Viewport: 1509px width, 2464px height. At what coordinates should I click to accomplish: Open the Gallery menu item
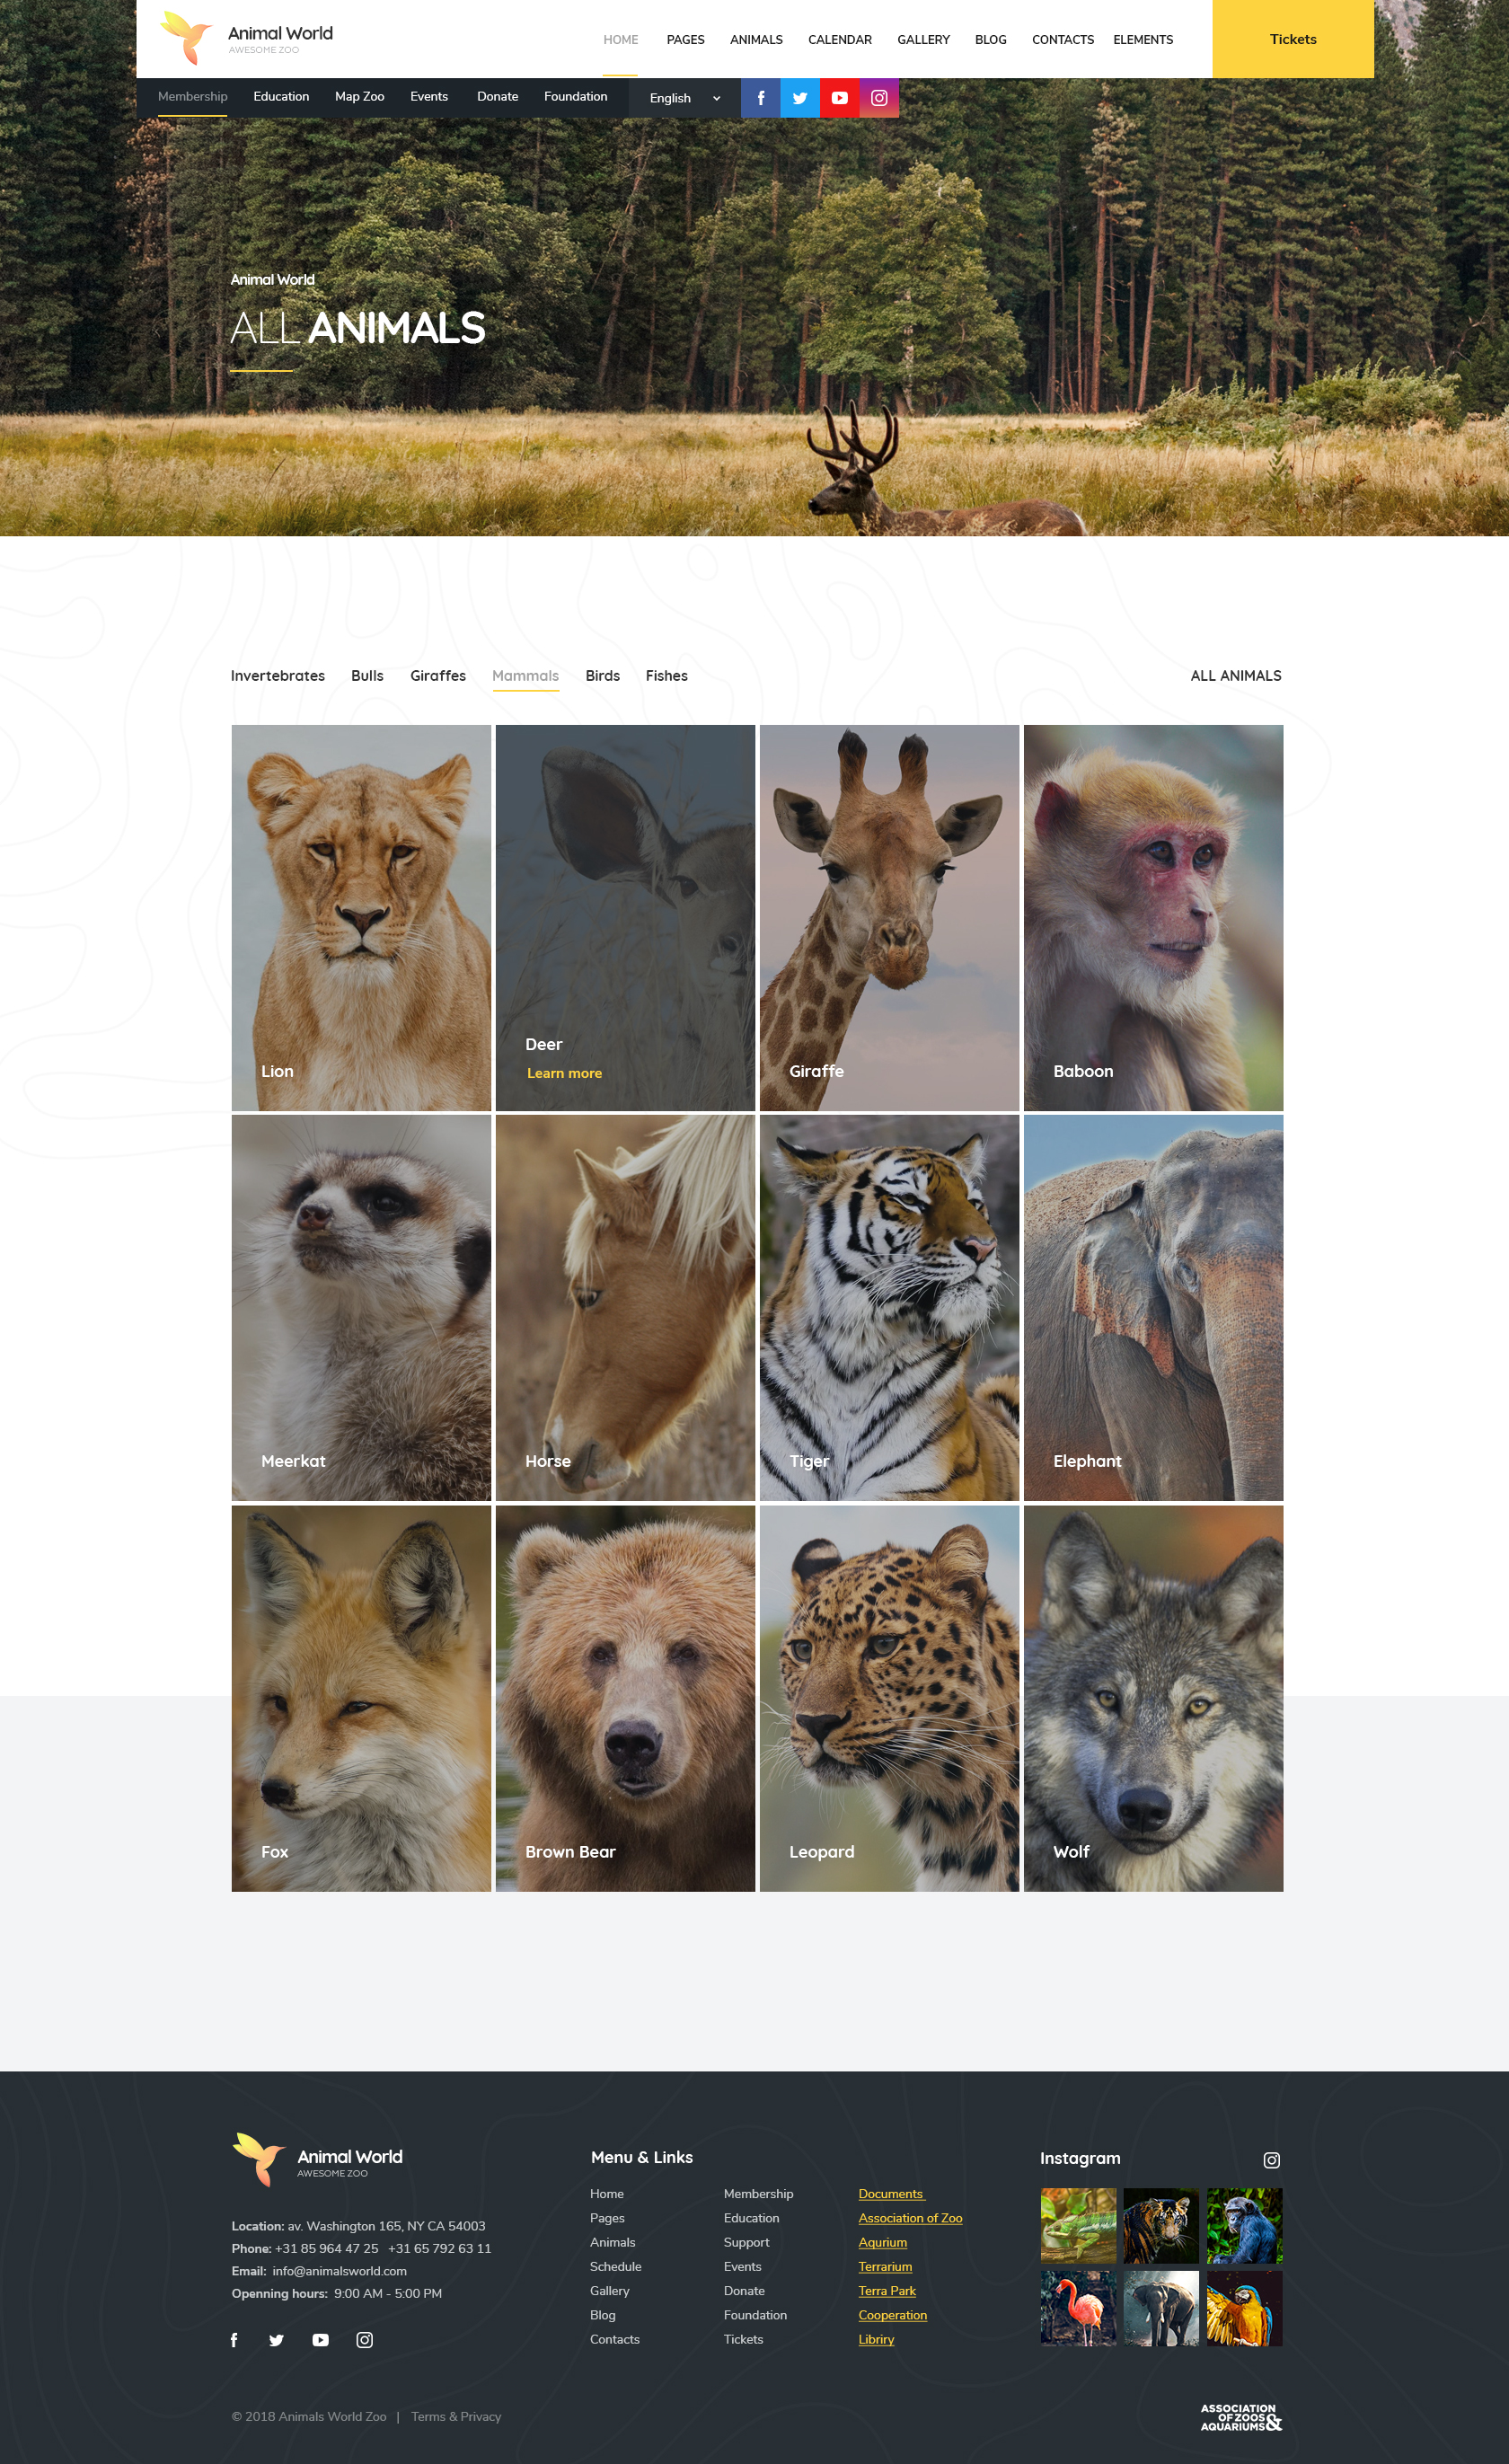[x=923, y=40]
